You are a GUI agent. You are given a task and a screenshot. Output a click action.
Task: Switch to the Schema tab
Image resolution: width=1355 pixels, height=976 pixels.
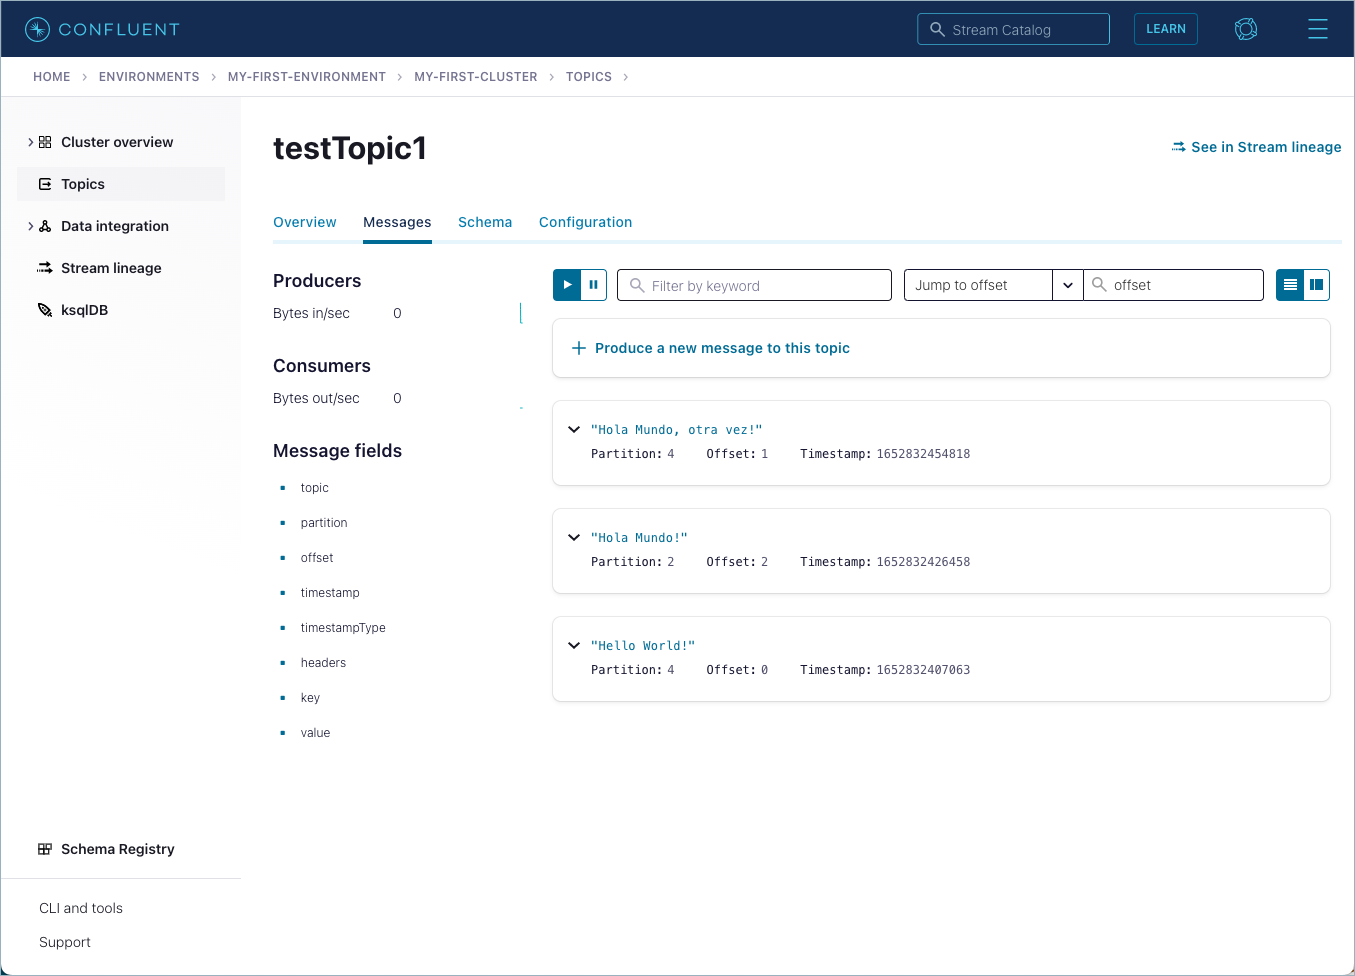tap(485, 222)
